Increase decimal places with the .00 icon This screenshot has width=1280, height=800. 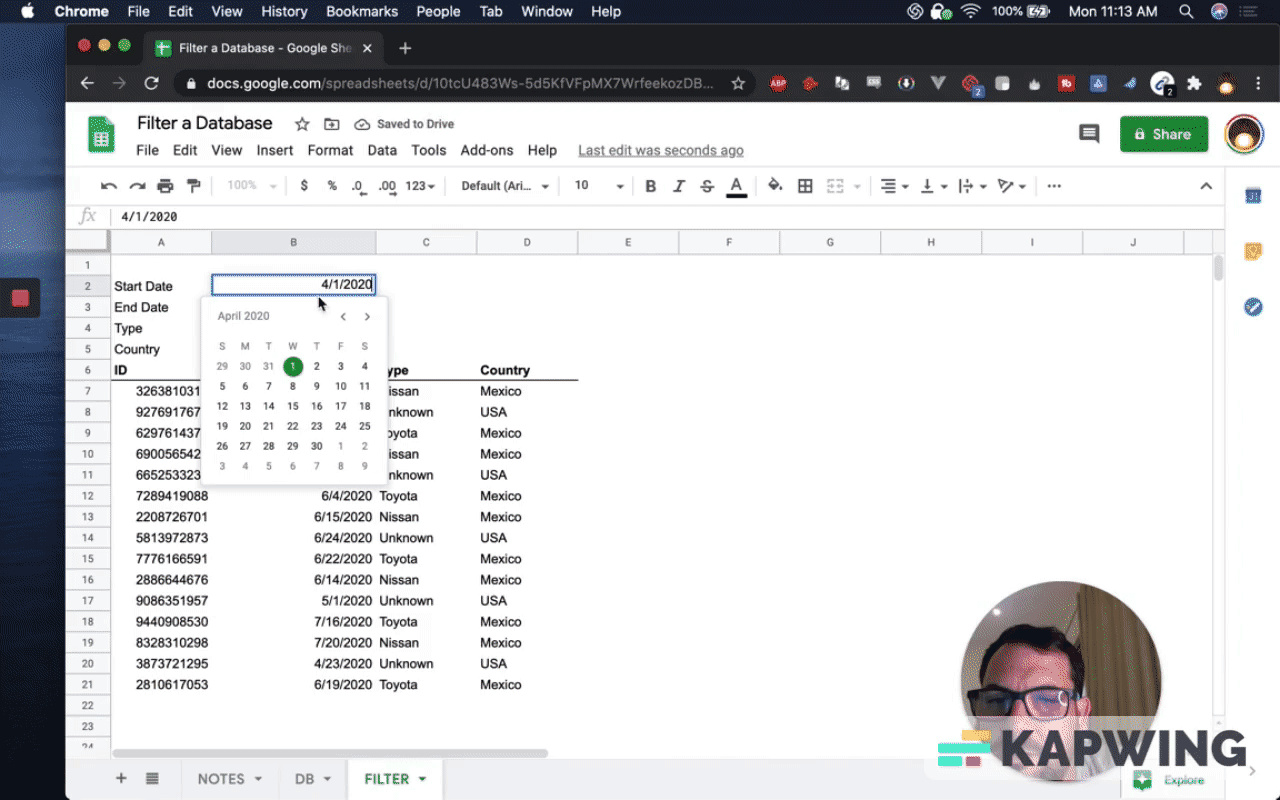tap(387, 186)
